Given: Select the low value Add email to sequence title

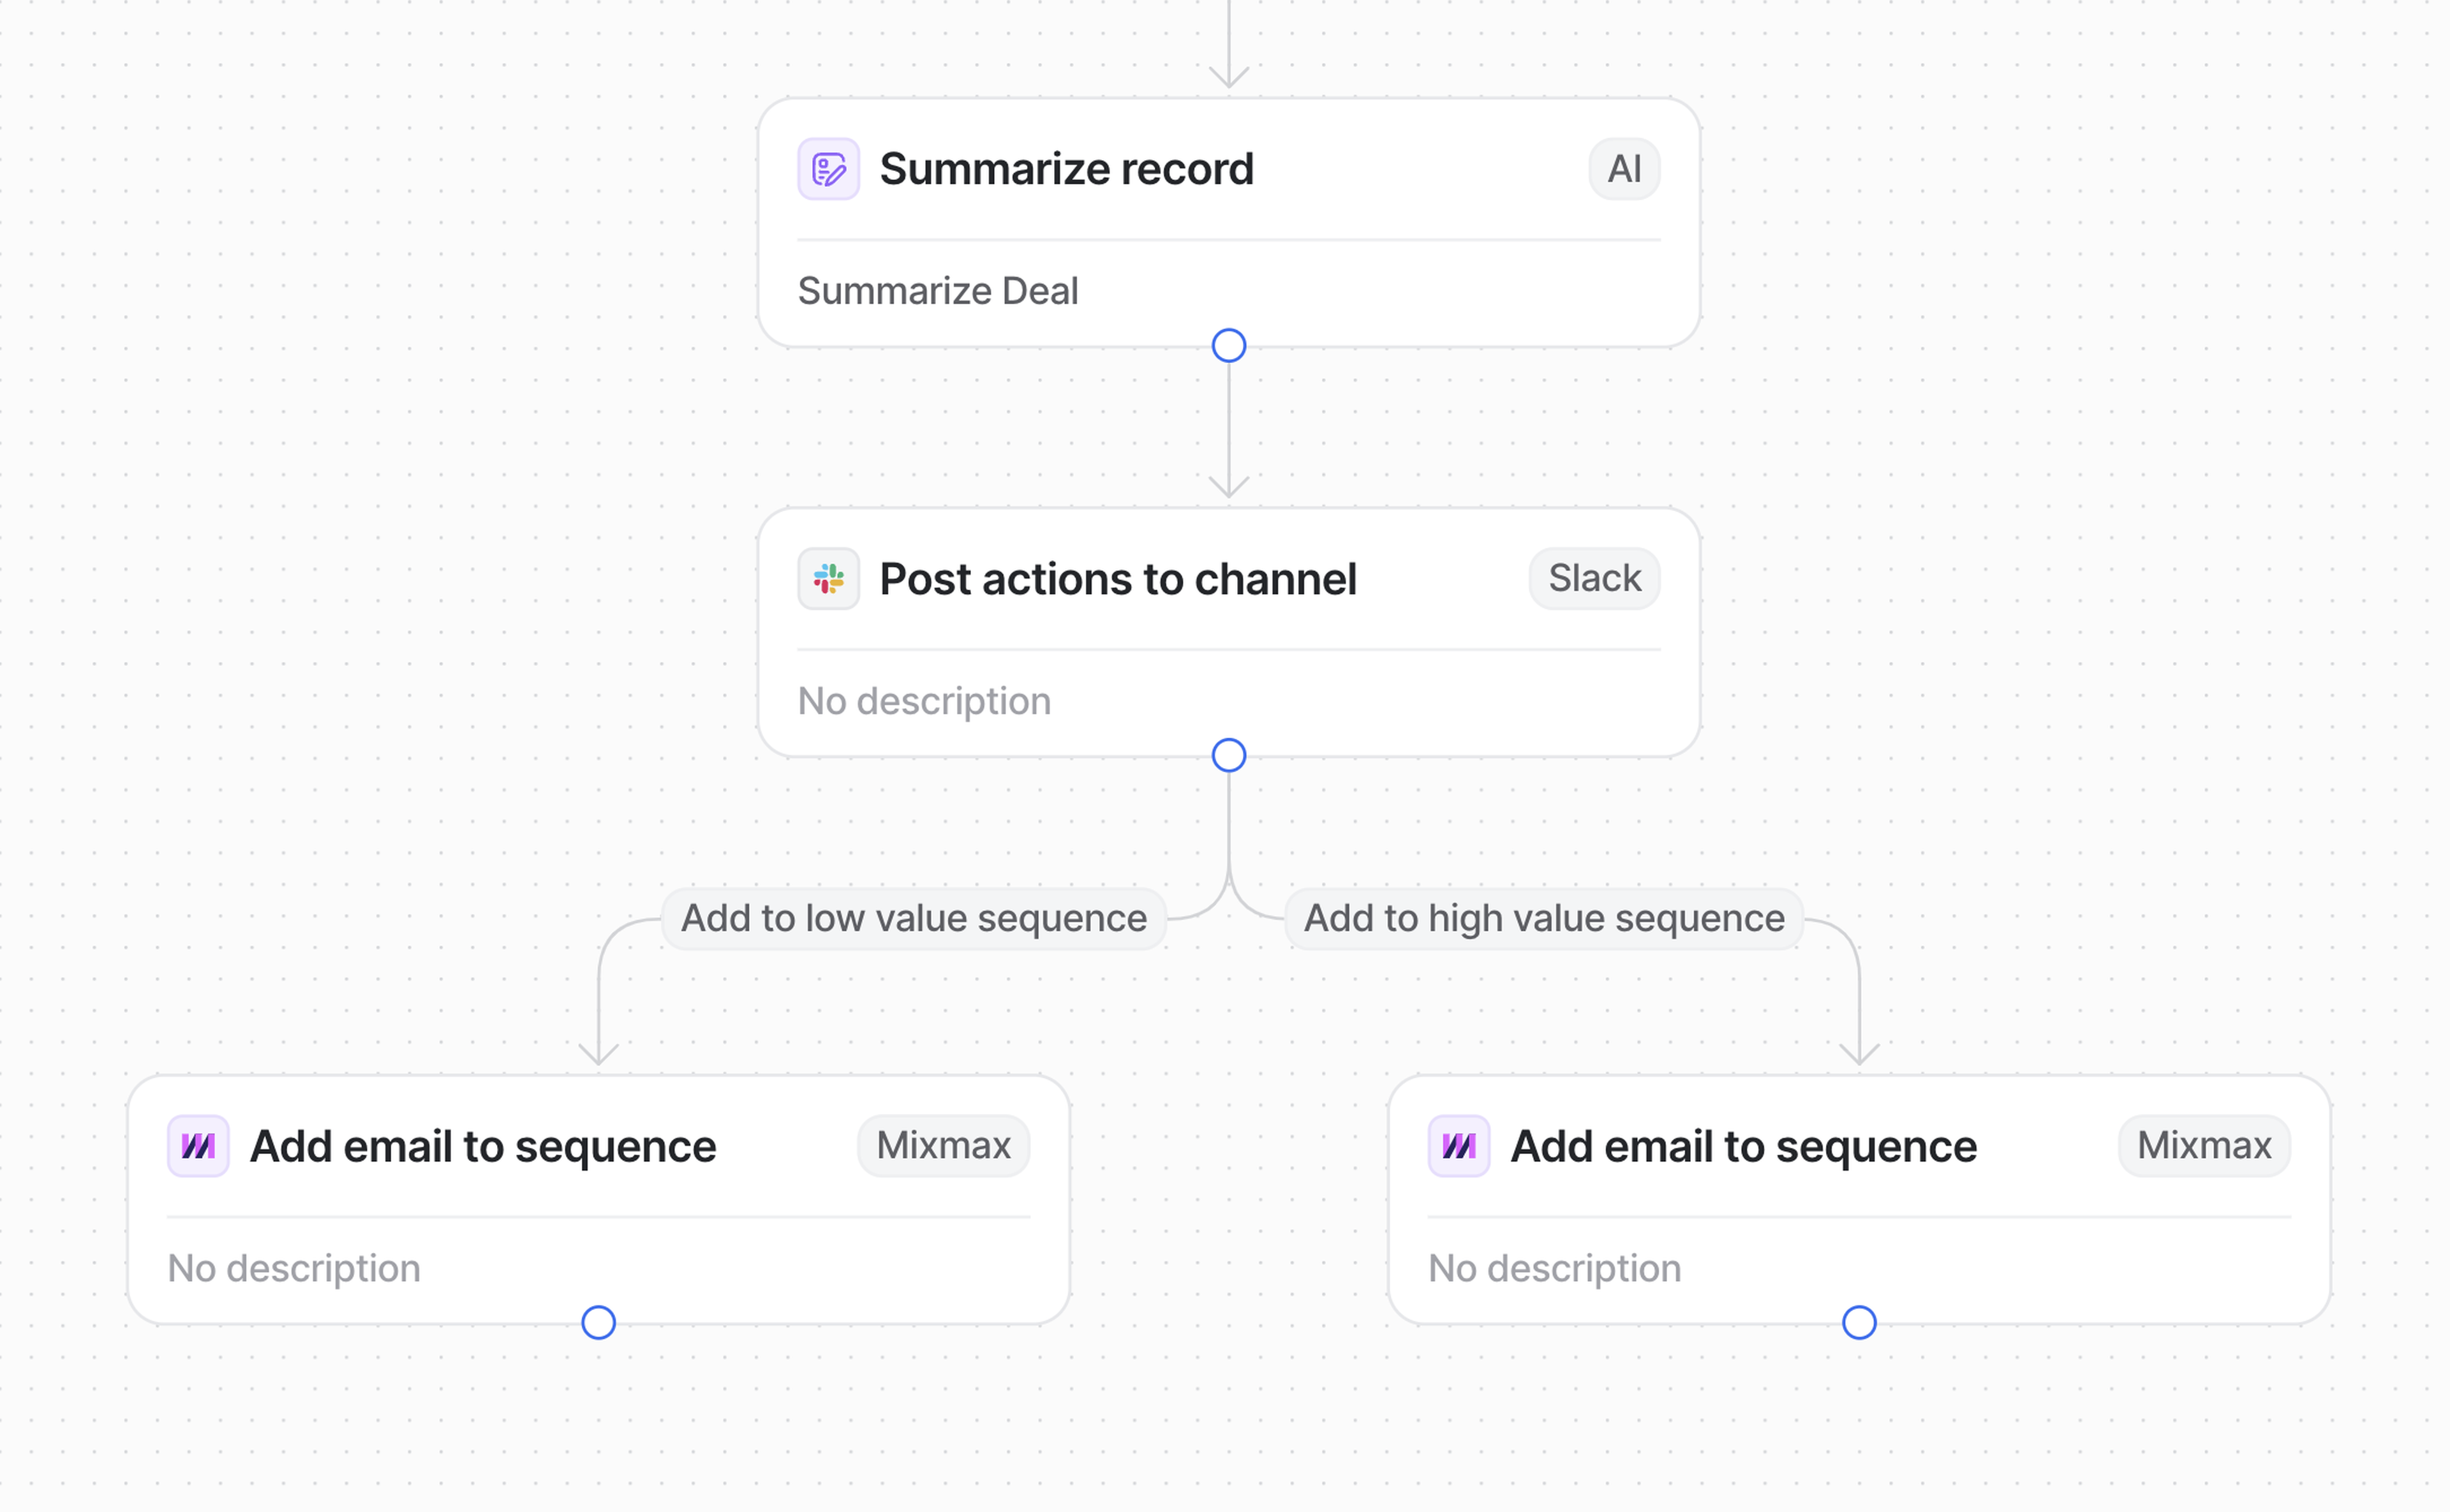Looking at the screenshot, I should 482,1146.
